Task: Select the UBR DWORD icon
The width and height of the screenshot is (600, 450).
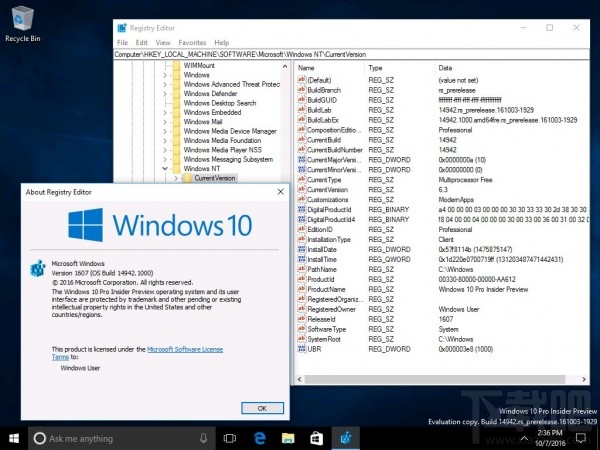Action: point(302,349)
